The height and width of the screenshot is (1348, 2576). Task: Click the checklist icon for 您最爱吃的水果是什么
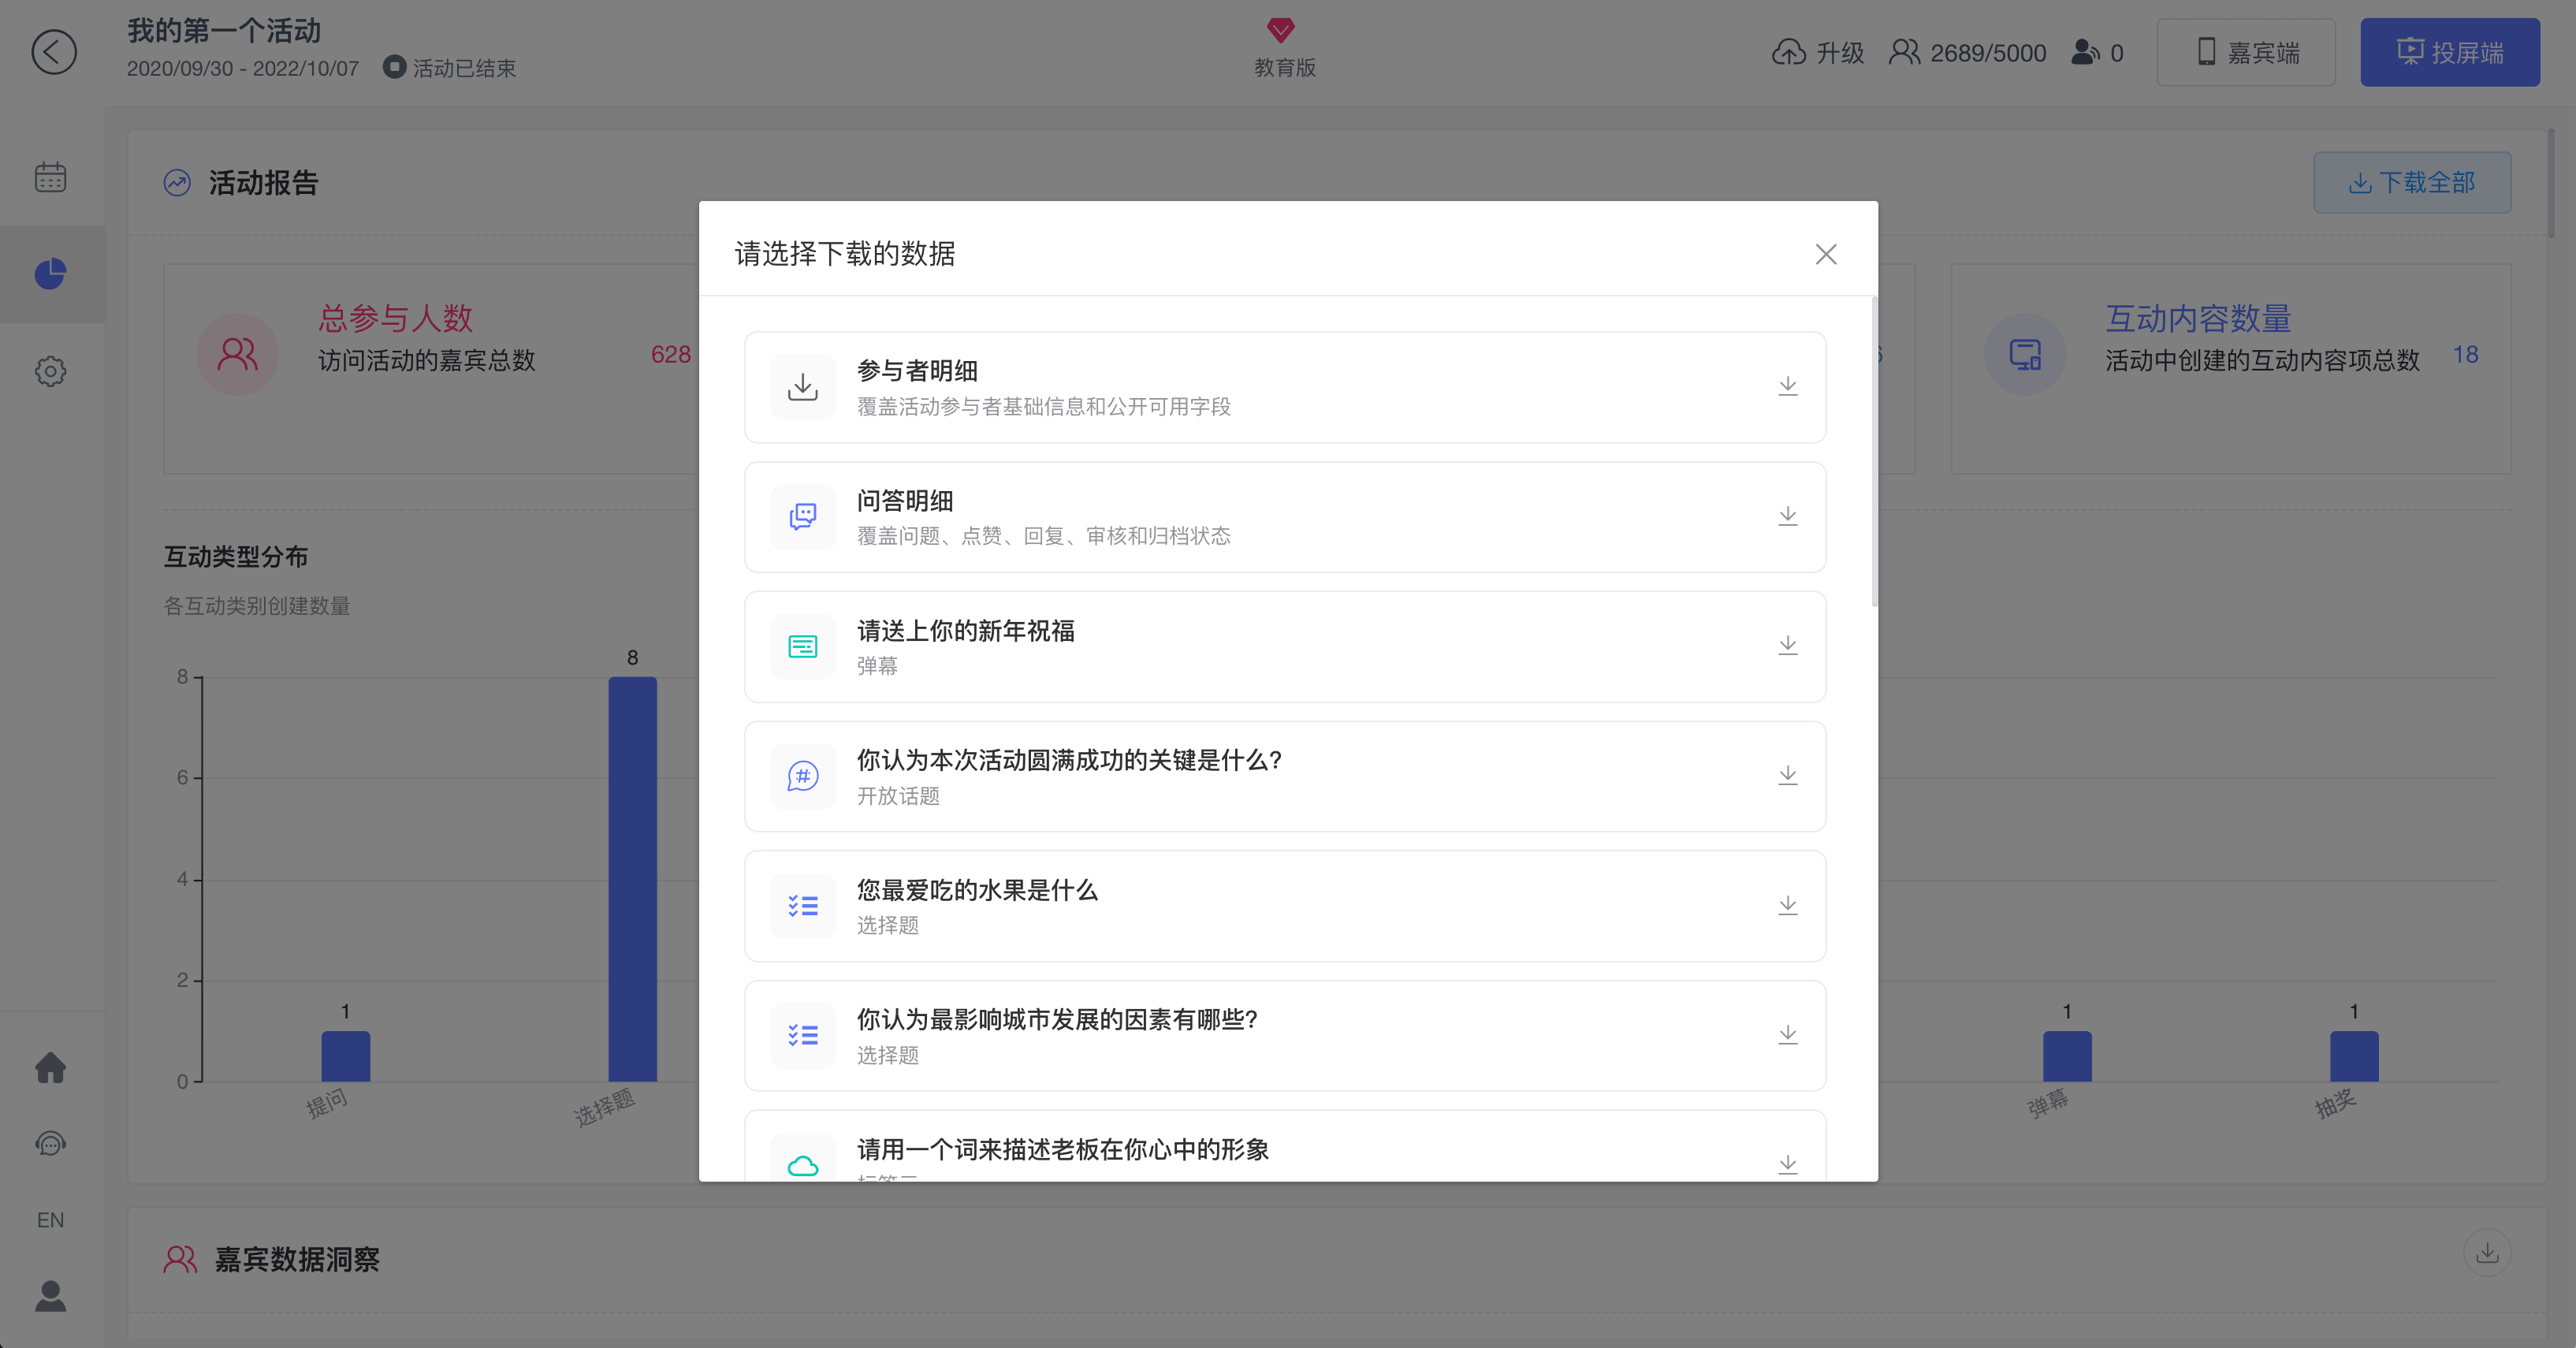803,906
